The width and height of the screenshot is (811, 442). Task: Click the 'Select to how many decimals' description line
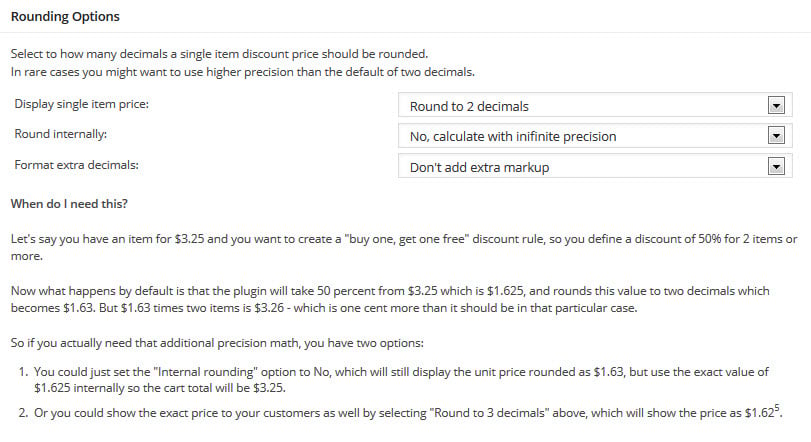coord(219,54)
